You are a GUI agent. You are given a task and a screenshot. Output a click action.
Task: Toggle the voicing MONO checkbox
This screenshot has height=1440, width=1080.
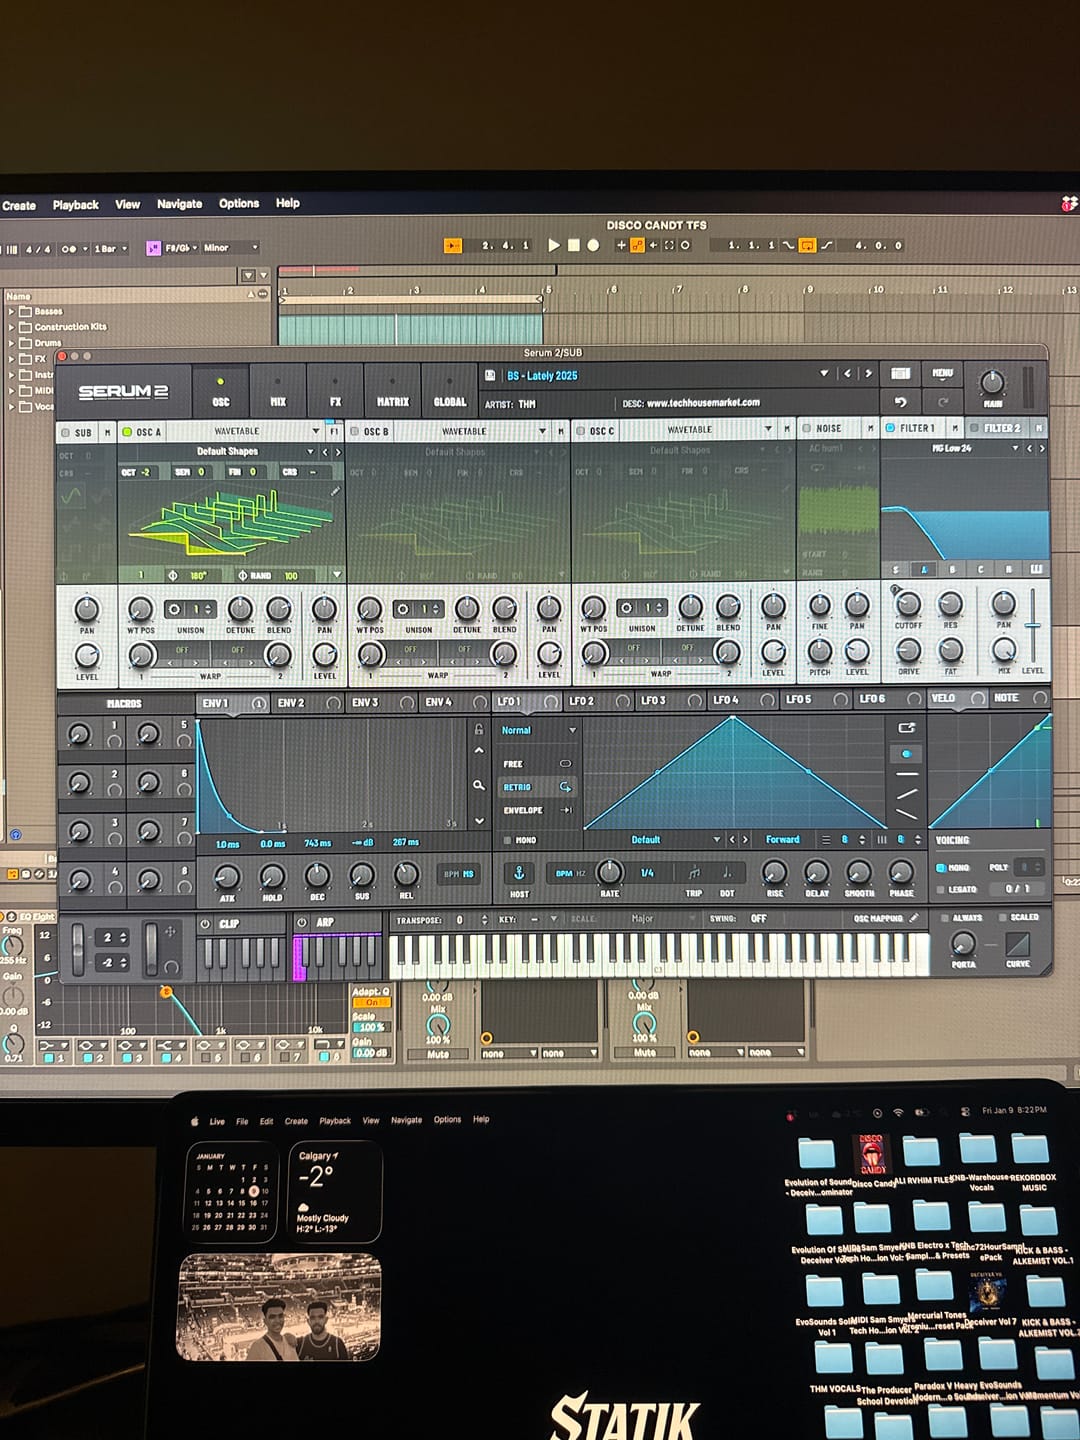tap(941, 867)
